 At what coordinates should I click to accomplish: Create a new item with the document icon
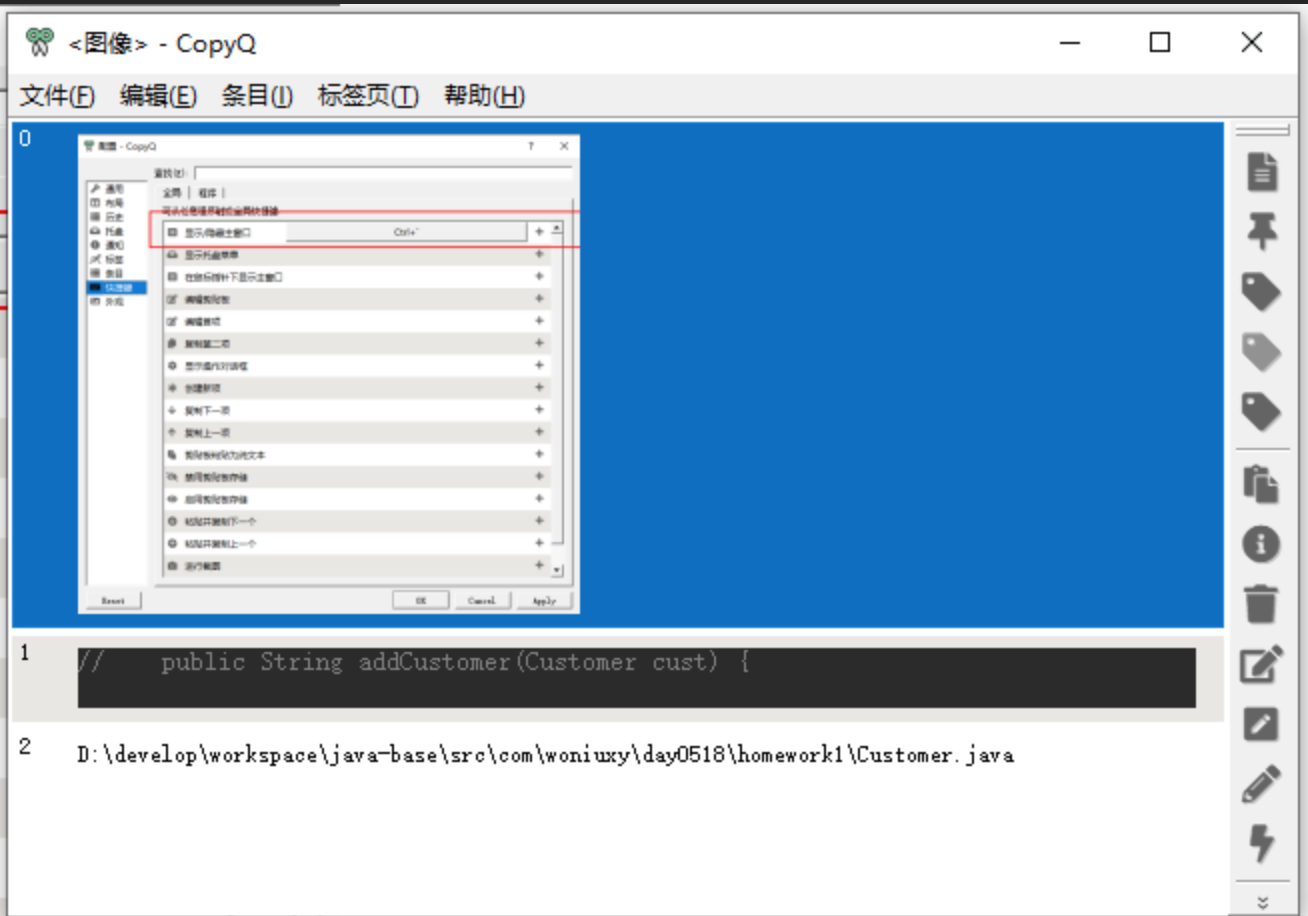[x=1262, y=172]
